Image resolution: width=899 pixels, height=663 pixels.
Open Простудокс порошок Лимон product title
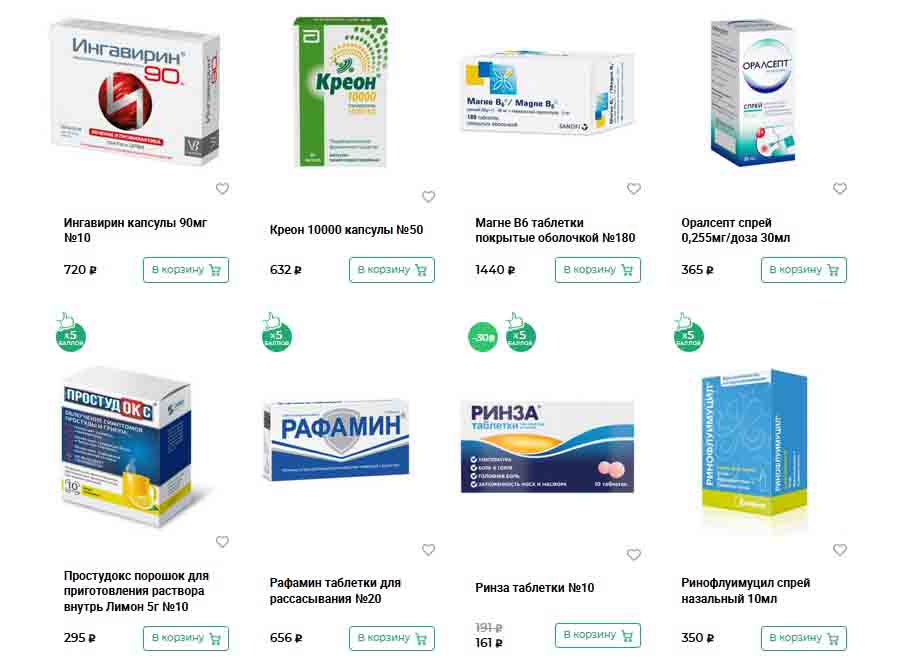136,591
